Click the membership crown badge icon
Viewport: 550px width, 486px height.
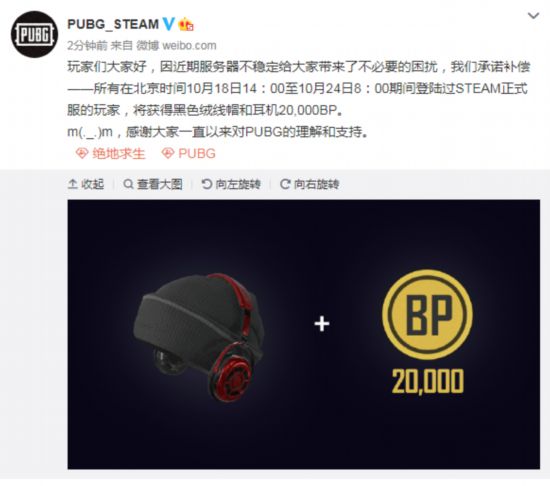pos(186,24)
